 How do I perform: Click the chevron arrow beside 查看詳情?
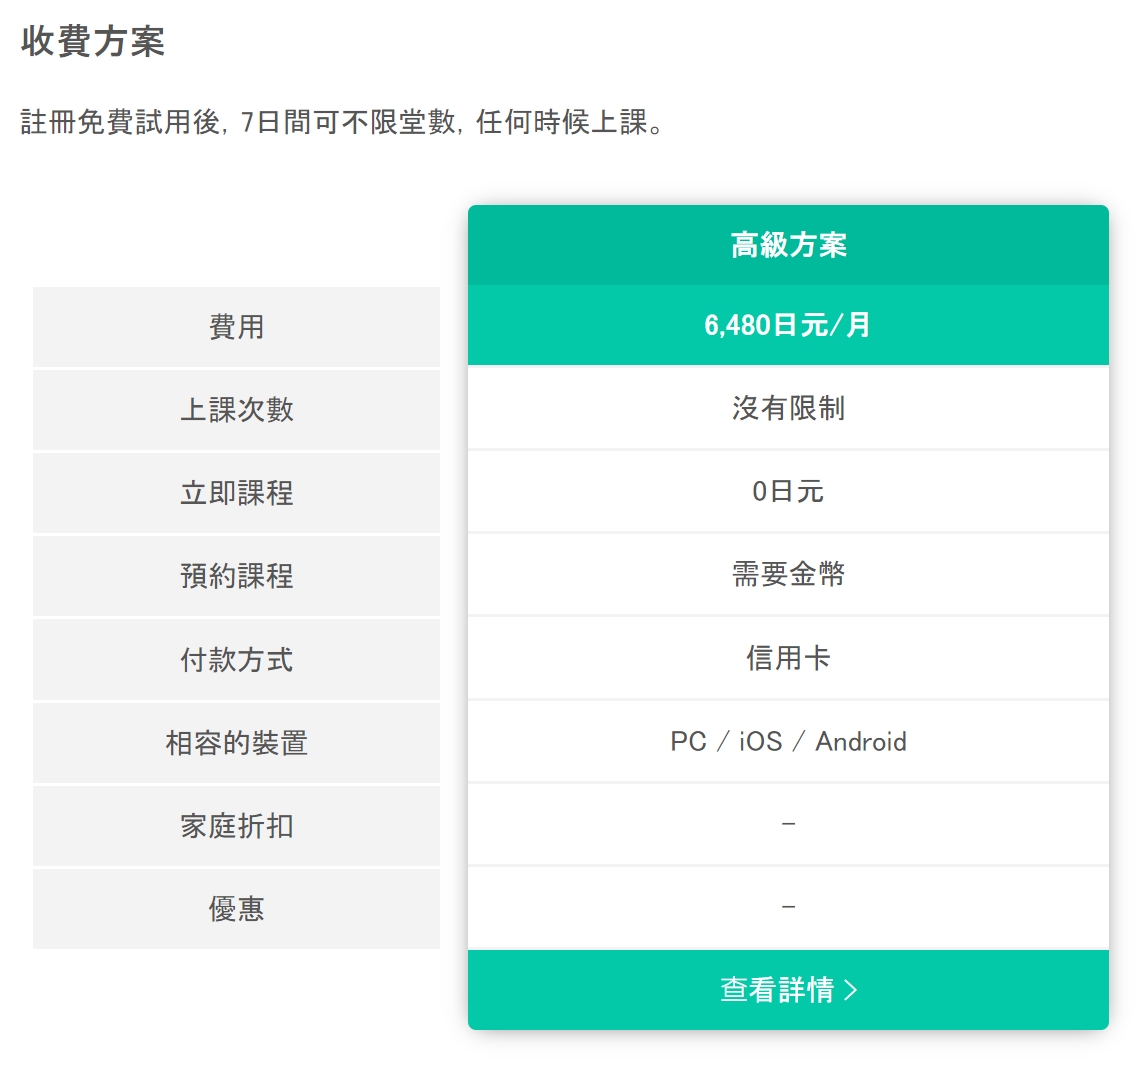click(851, 990)
